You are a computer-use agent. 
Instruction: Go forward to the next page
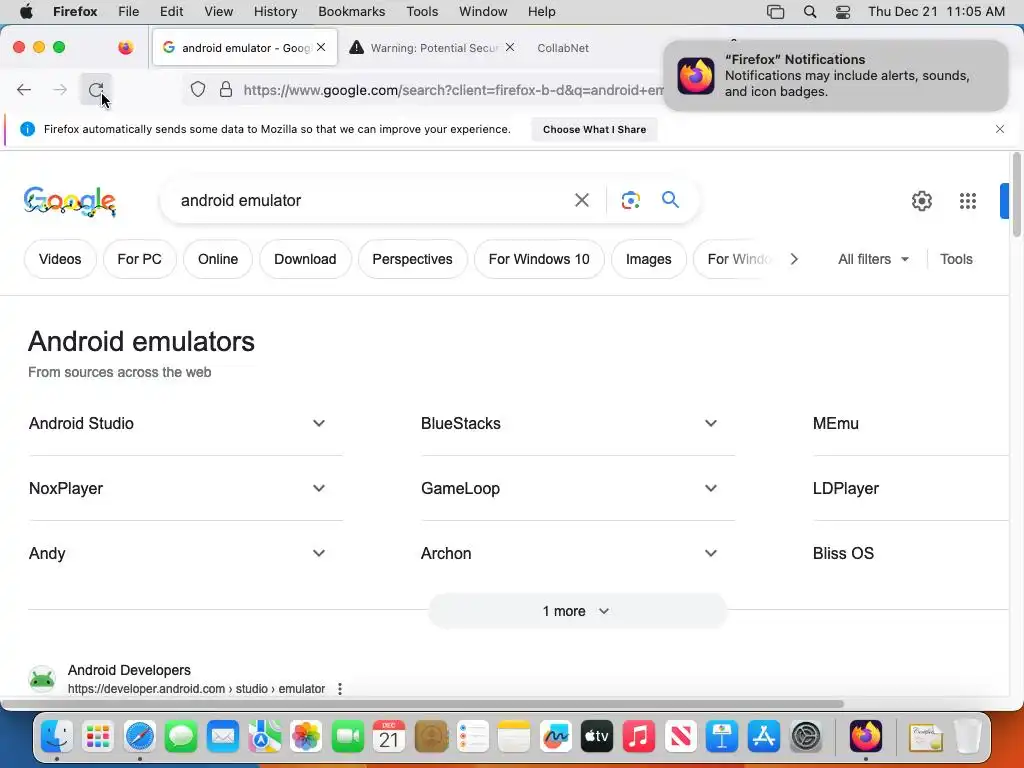tap(60, 89)
